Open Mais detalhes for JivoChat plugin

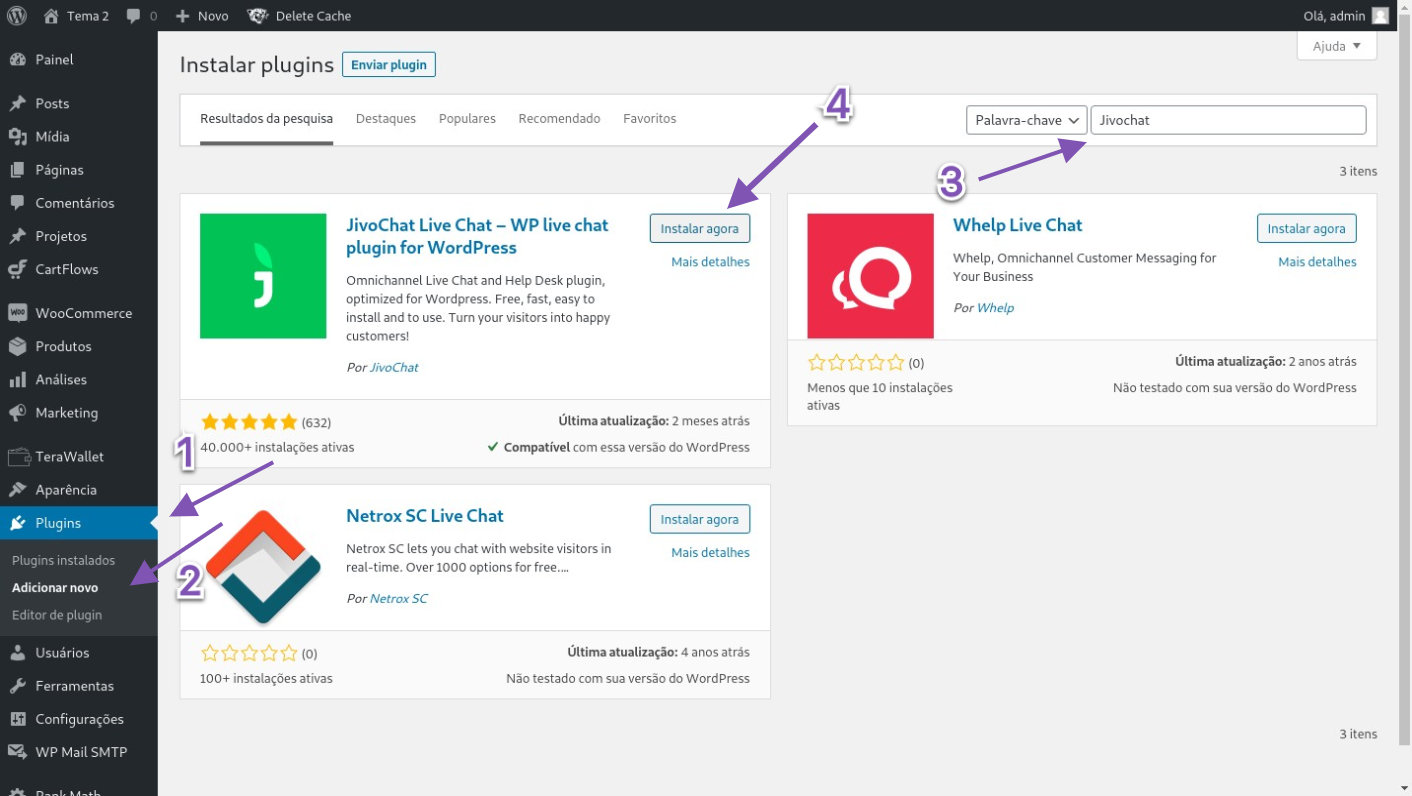pyautogui.click(x=711, y=262)
